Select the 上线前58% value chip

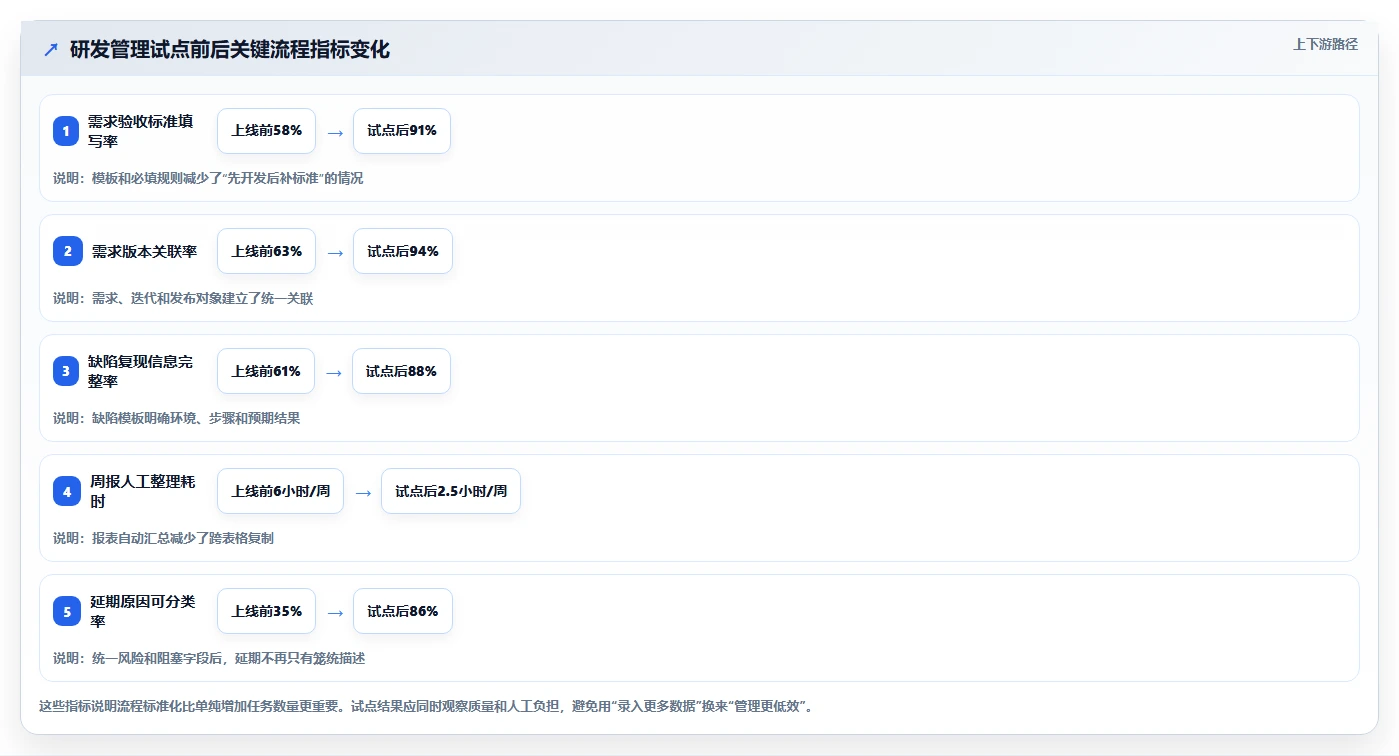266,131
